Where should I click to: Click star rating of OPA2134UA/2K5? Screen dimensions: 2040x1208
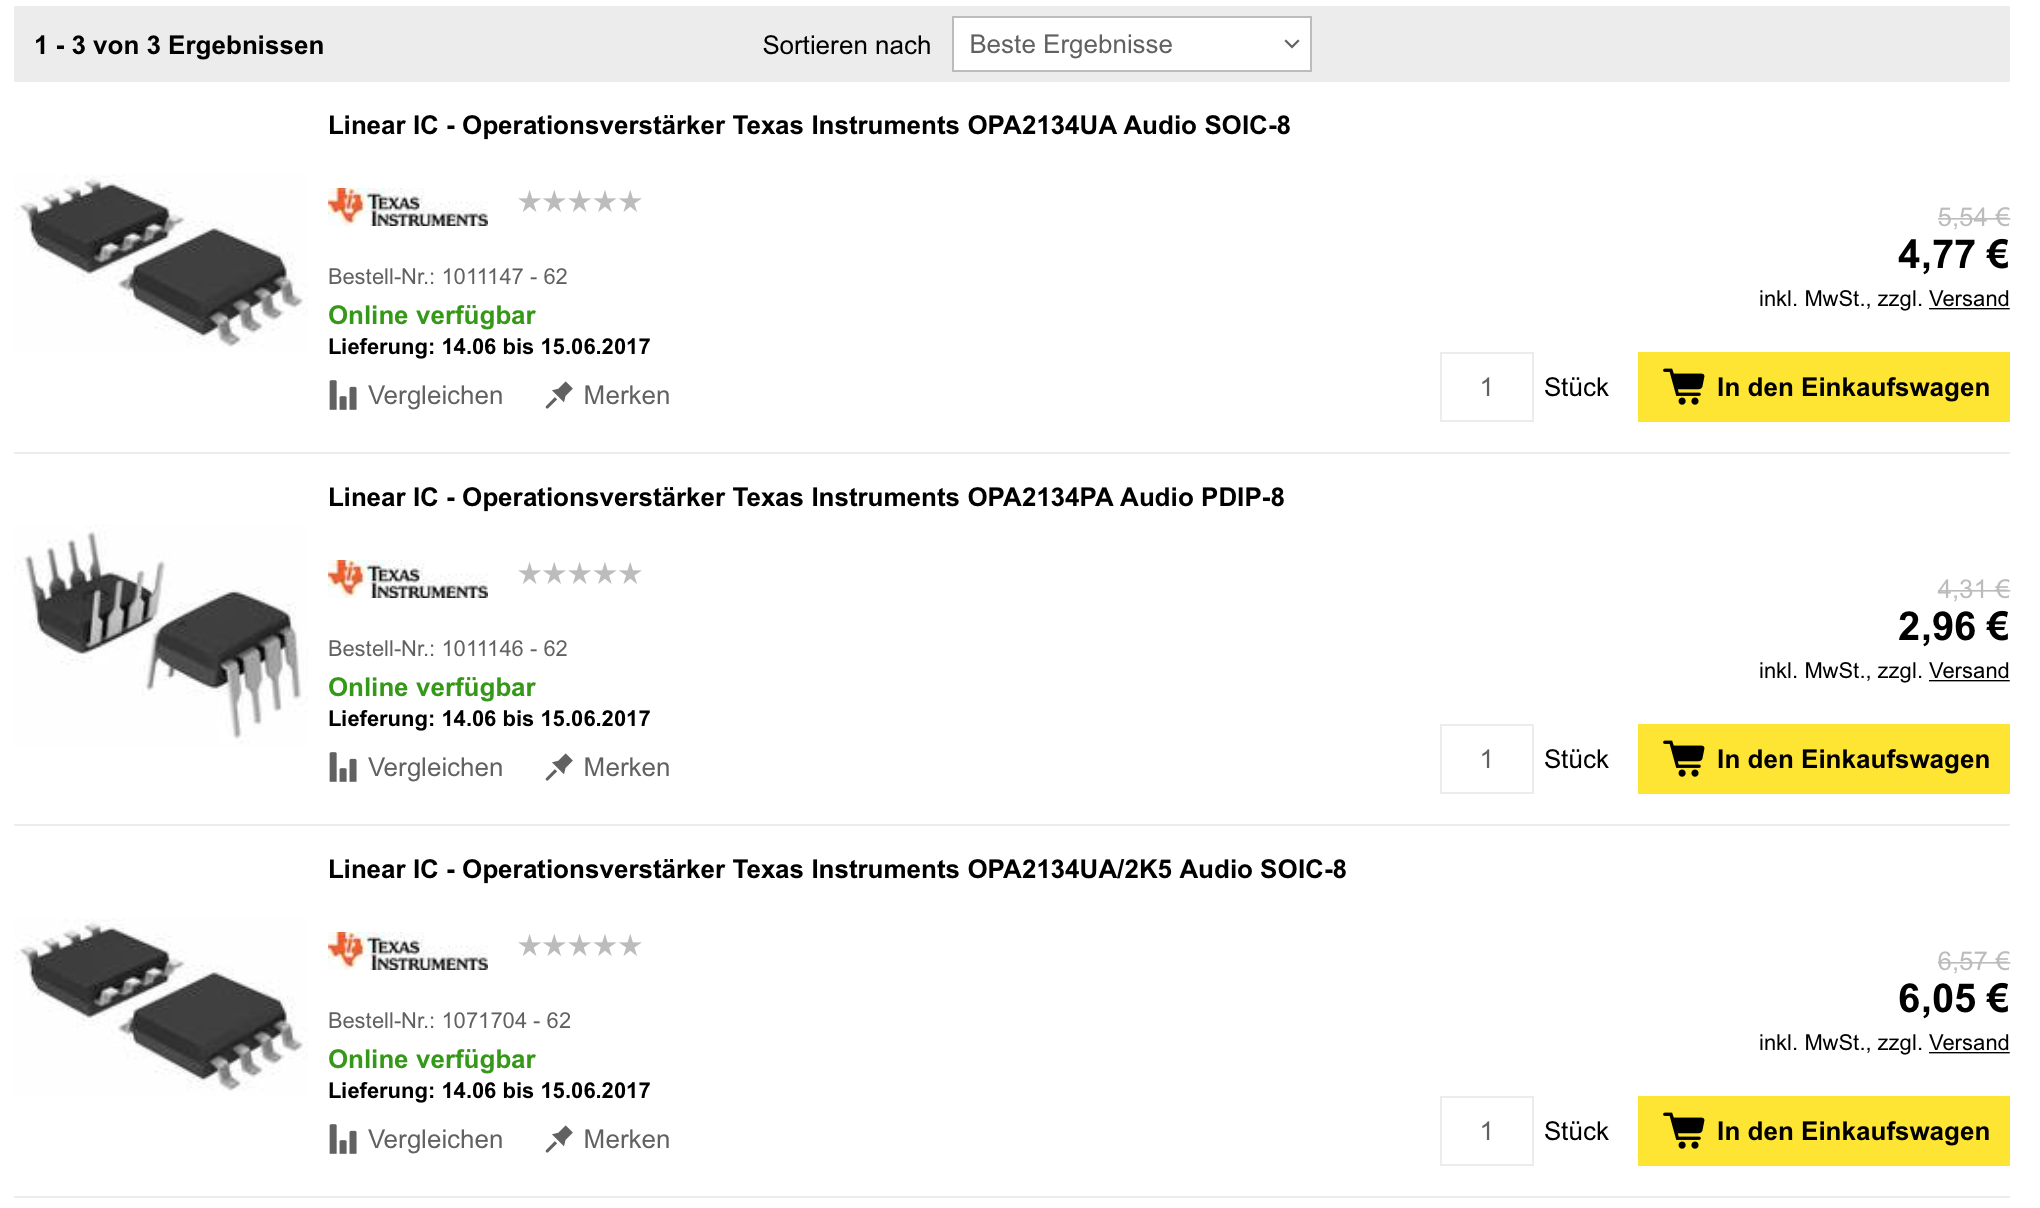tap(580, 946)
